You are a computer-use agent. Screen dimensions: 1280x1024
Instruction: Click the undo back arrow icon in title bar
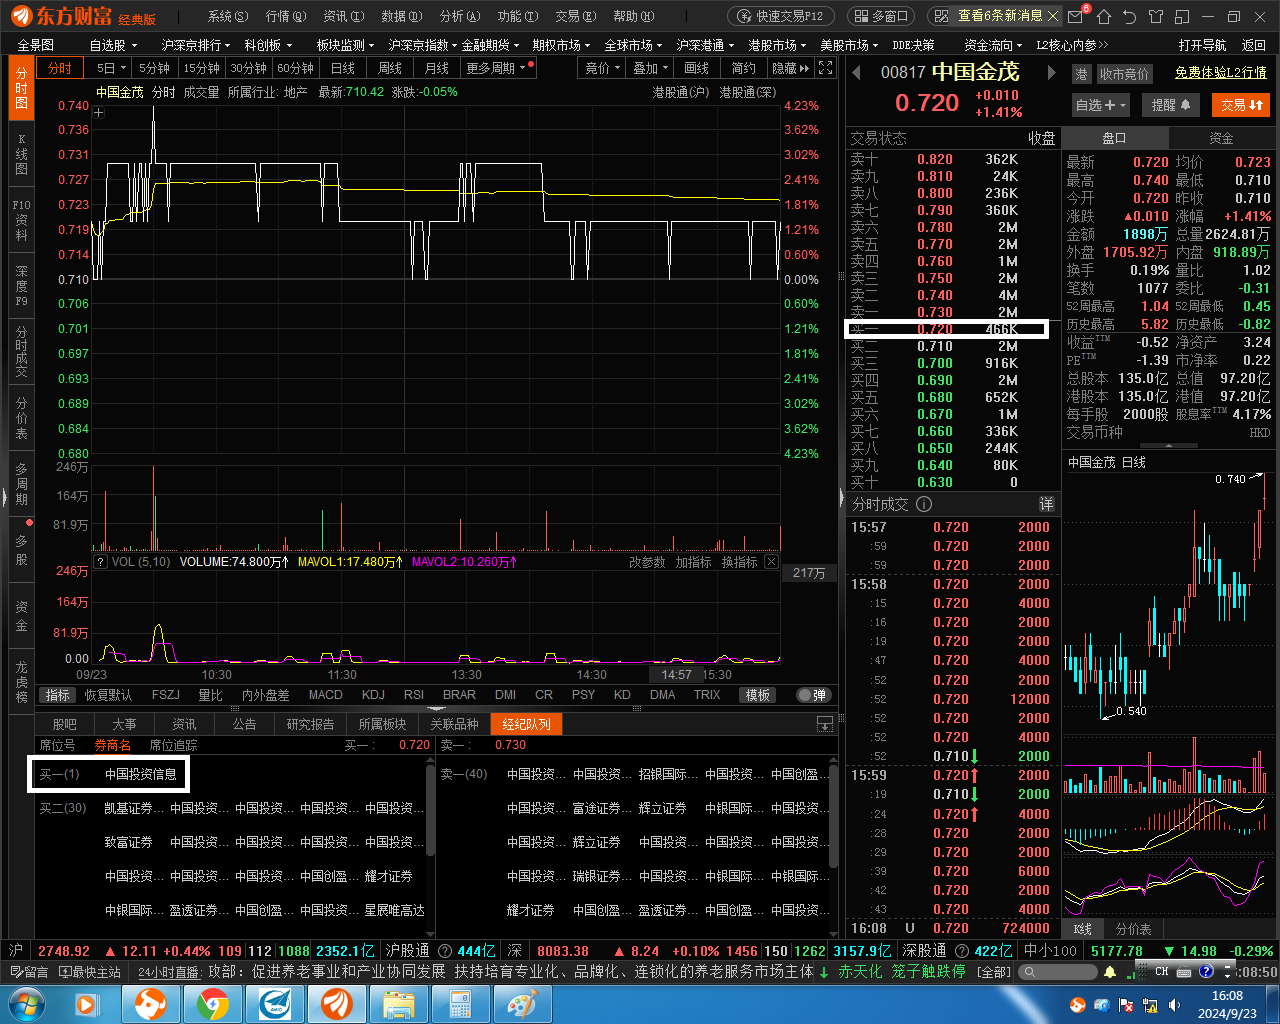click(1129, 16)
